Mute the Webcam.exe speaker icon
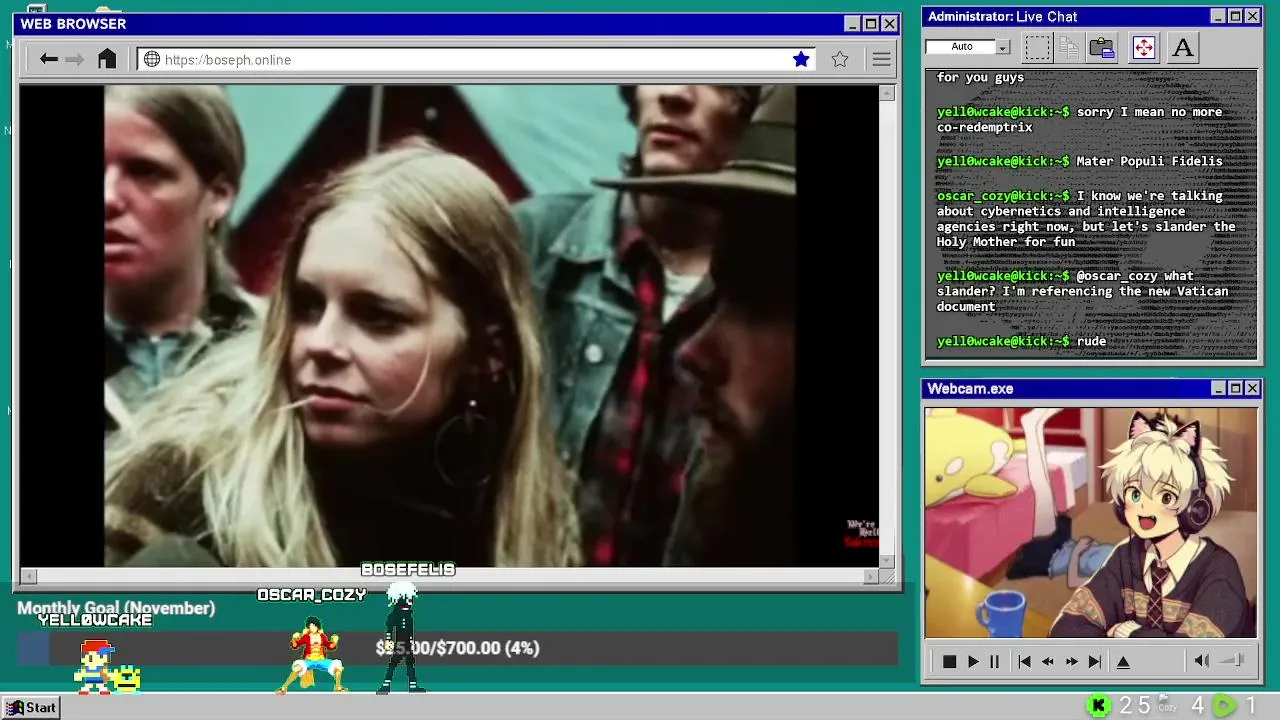This screenshot has width=1280, height=720. 1201,661
